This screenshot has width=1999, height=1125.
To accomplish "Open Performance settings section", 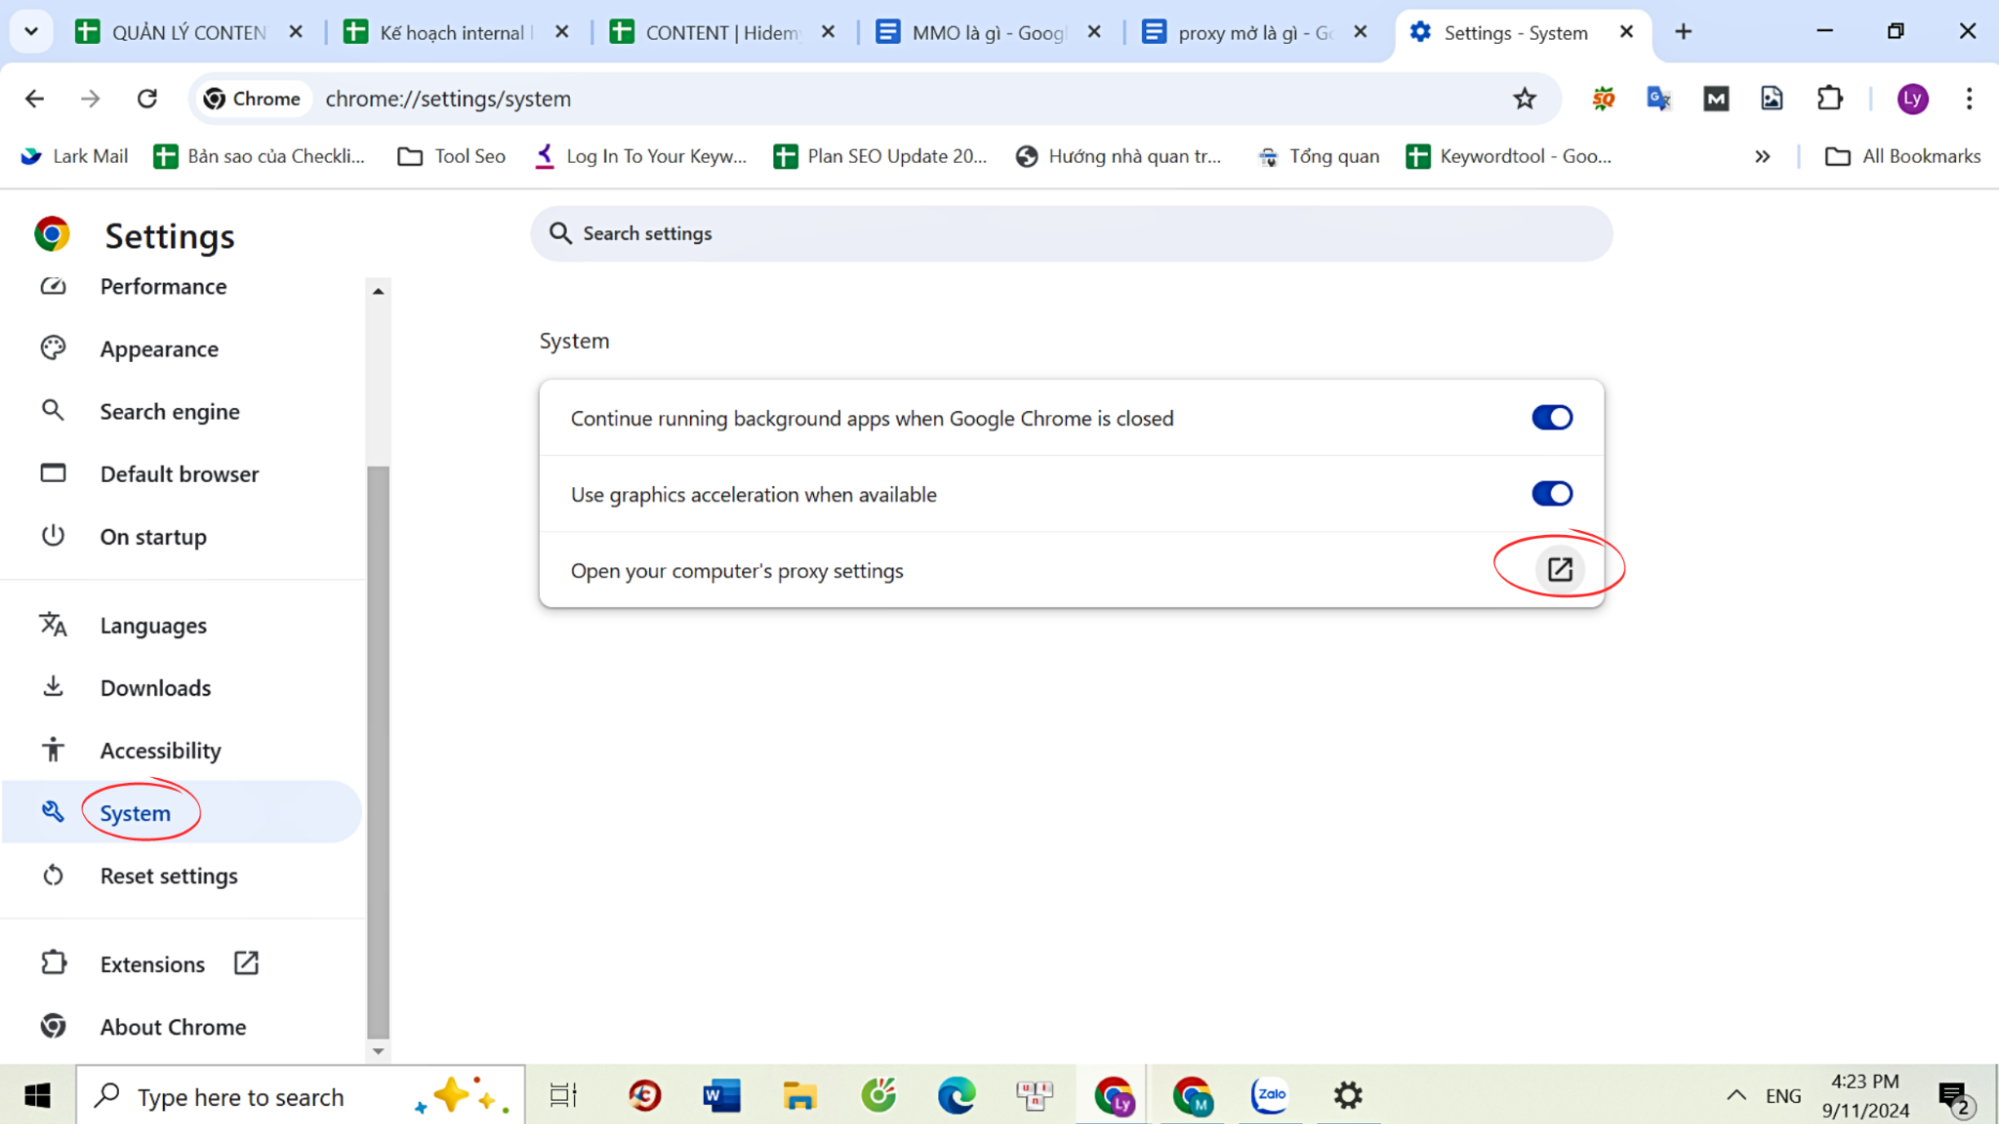I will [163, 286].
